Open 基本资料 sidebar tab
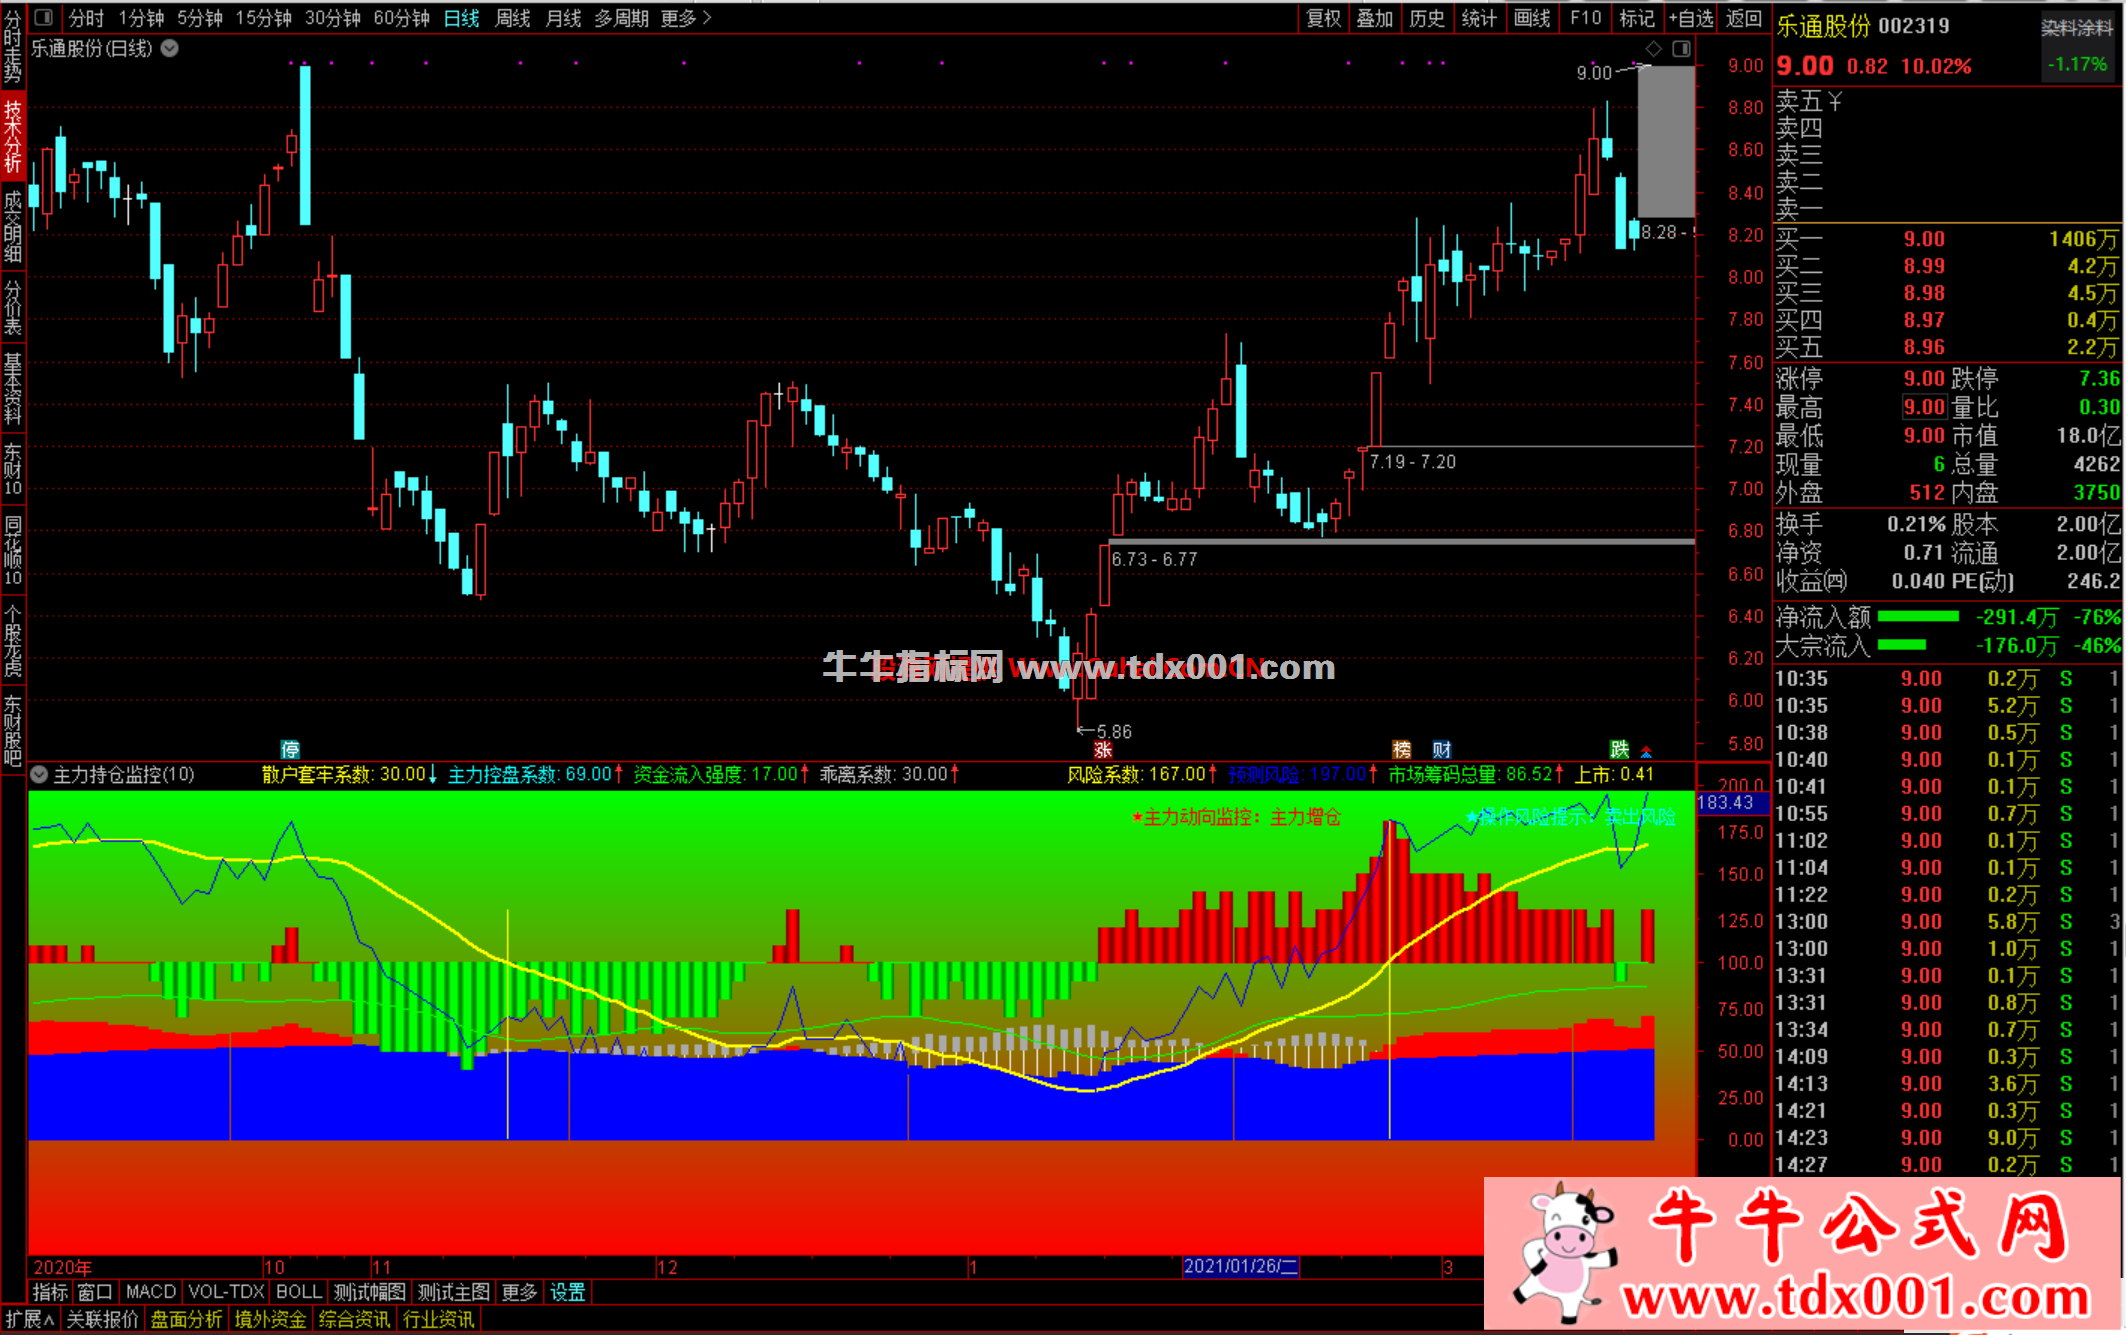The width and height of the screenshot is (2126, 1335). point(13,389)
